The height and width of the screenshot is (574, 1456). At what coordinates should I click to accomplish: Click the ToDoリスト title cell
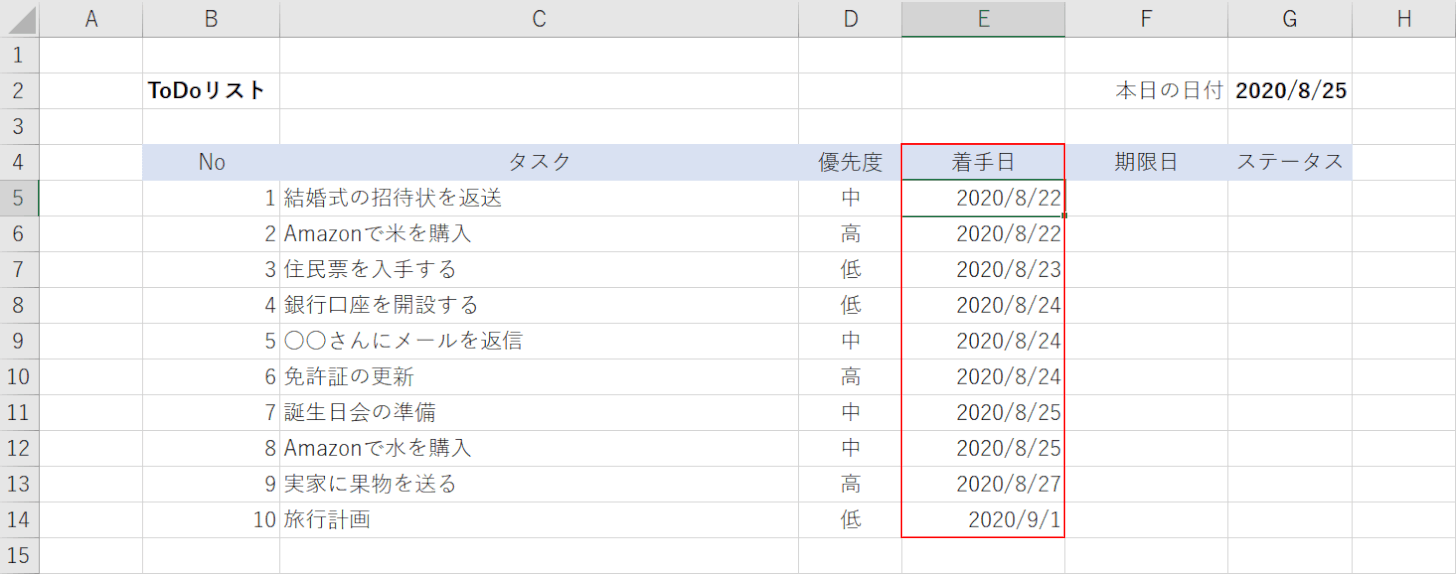pyautogui.click(x=211, y=90)
